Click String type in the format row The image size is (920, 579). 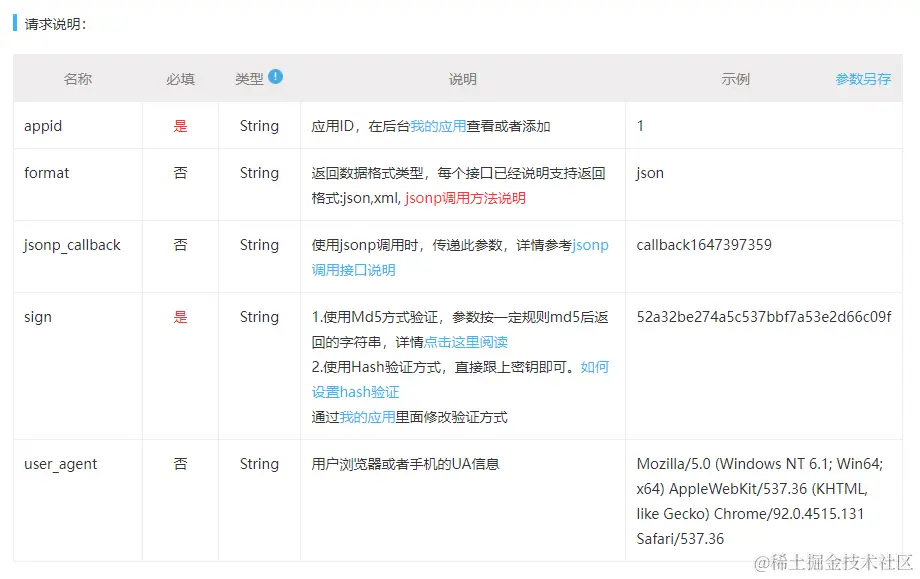259,173
